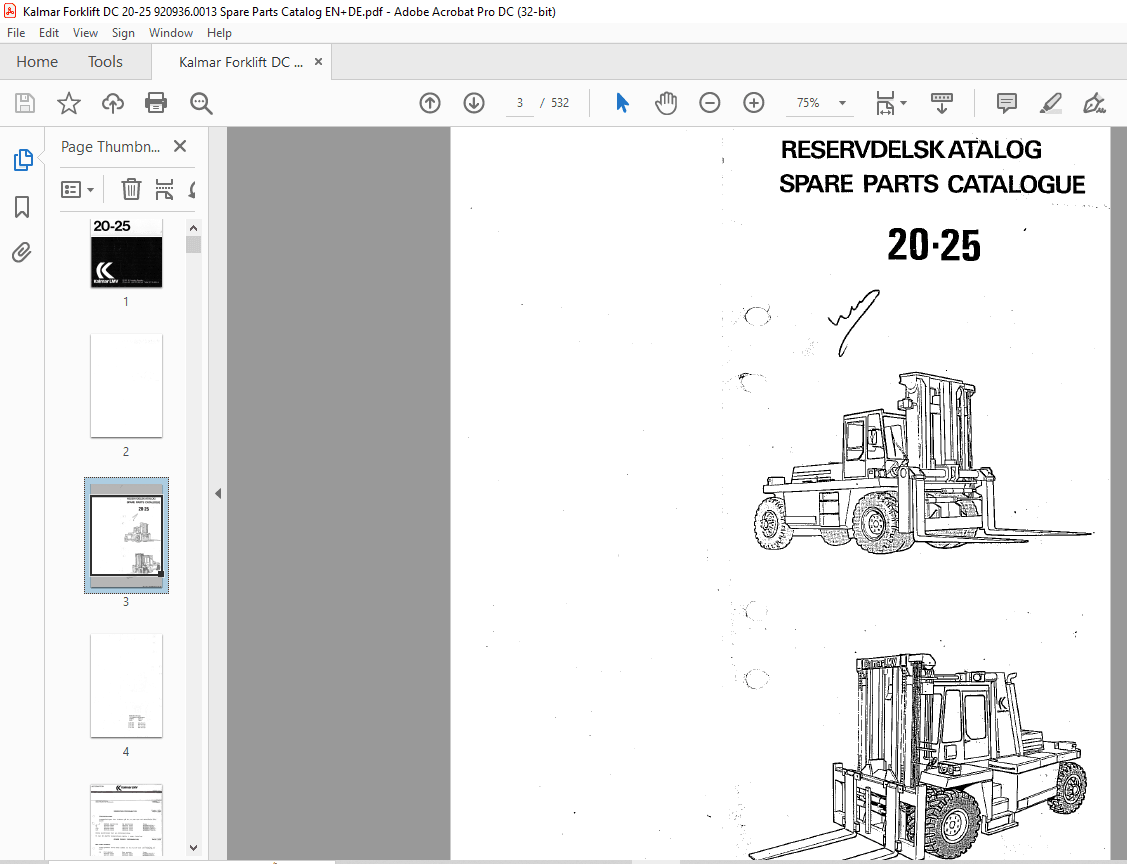Open Fill & Sign tool
This screenshot has width=1127, height=864.
point(1094,102)
